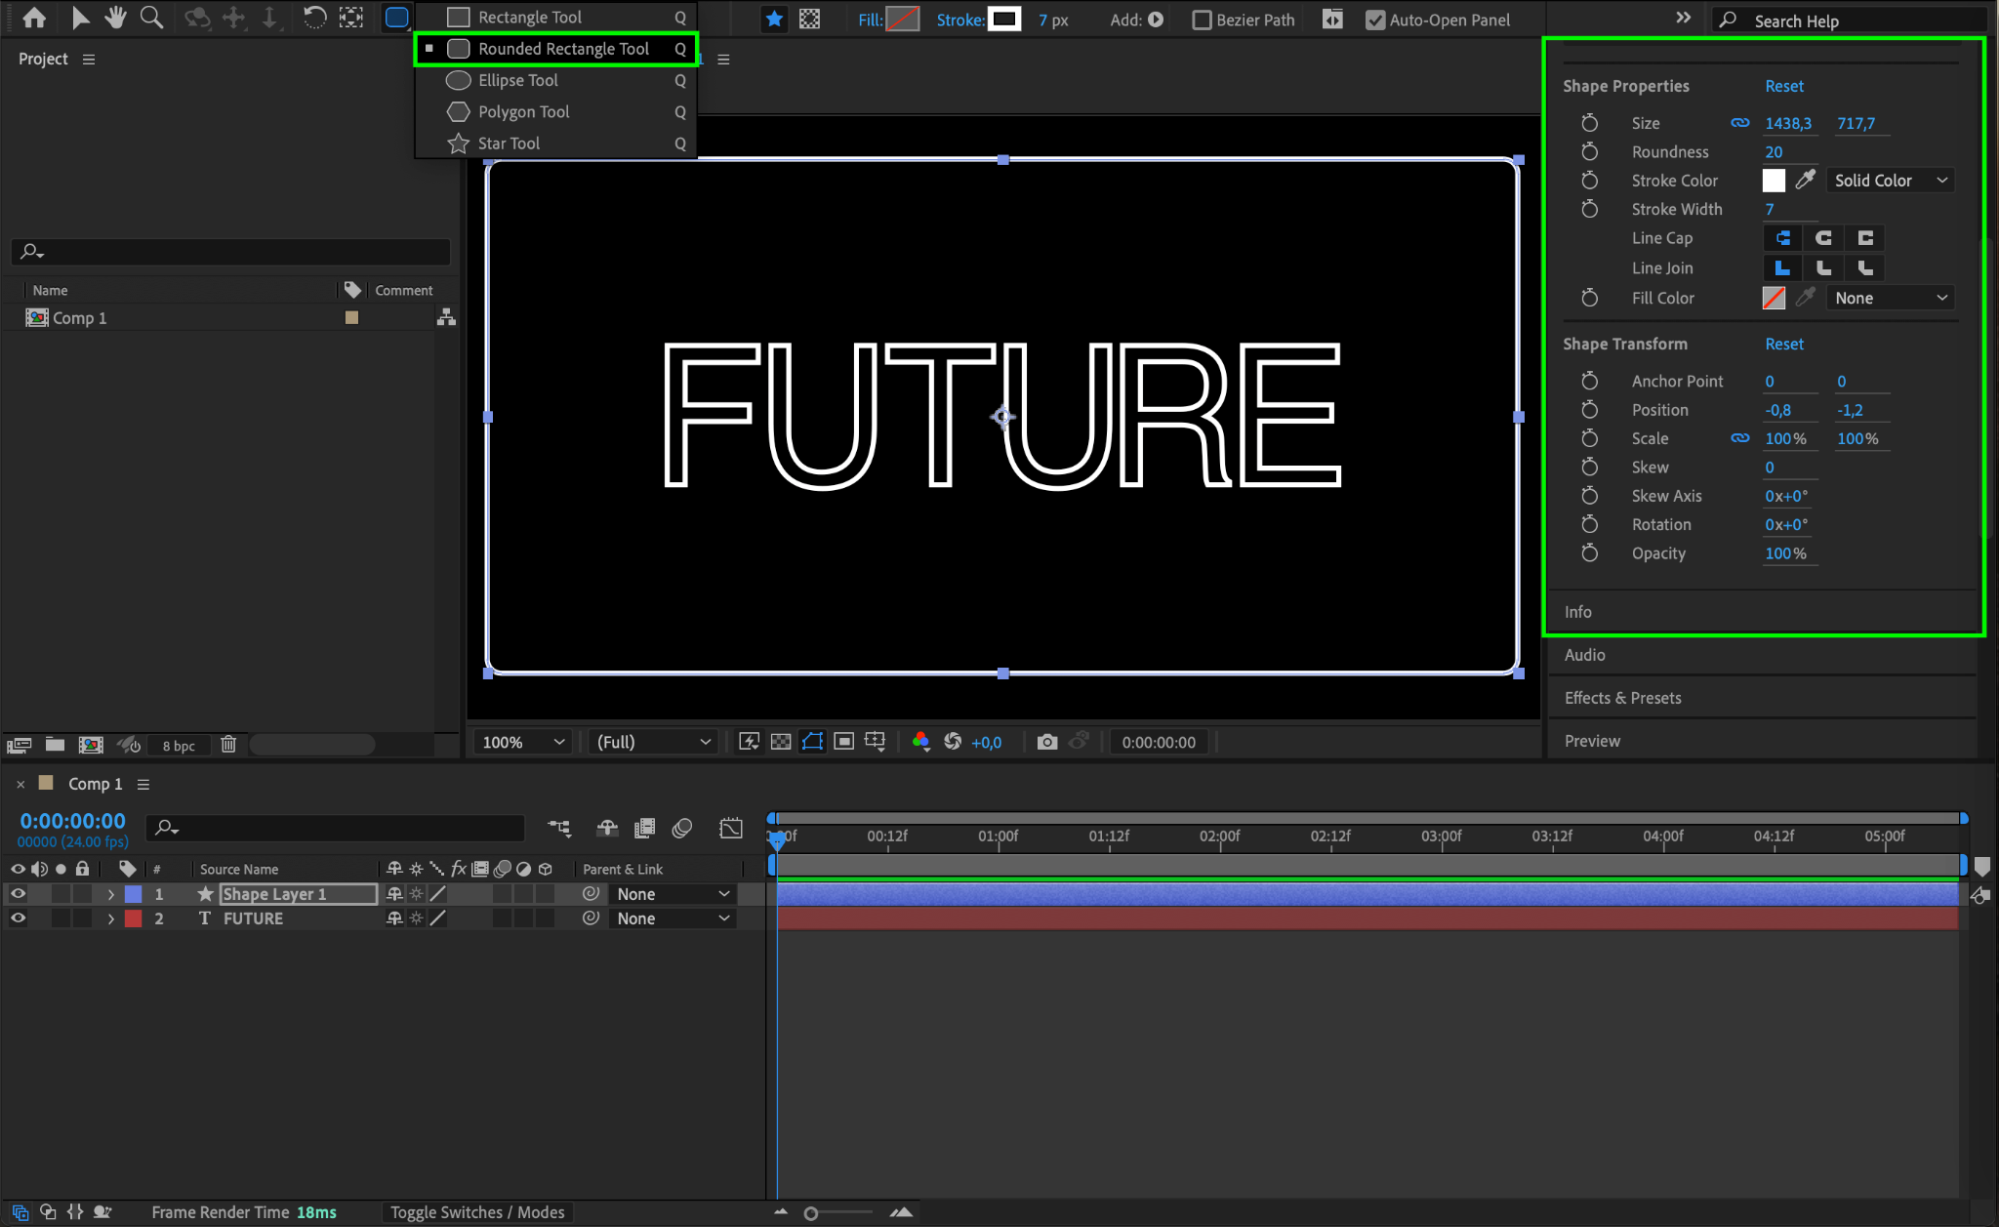This screenshot has height=1227, width=1999.
Task: Toggle Fast Previews in the viewer footer
Action: (749, 742)
